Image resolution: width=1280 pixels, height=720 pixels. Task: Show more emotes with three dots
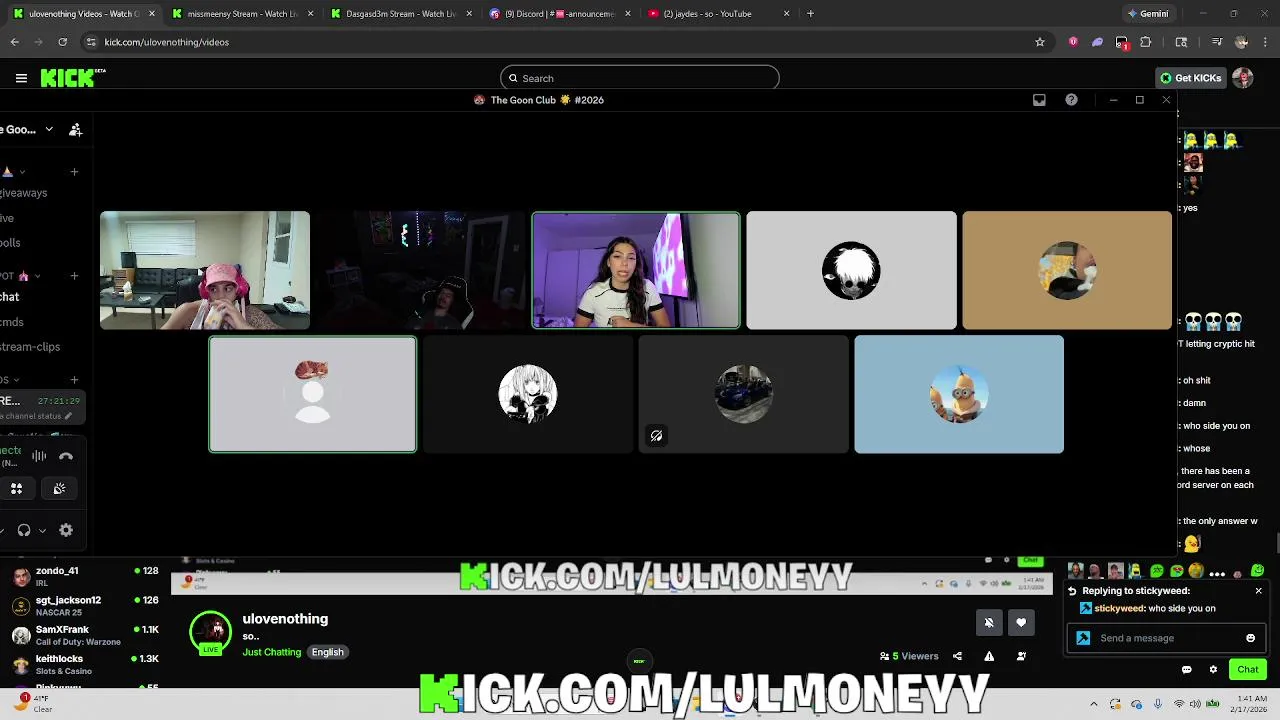coord(1217,573)
